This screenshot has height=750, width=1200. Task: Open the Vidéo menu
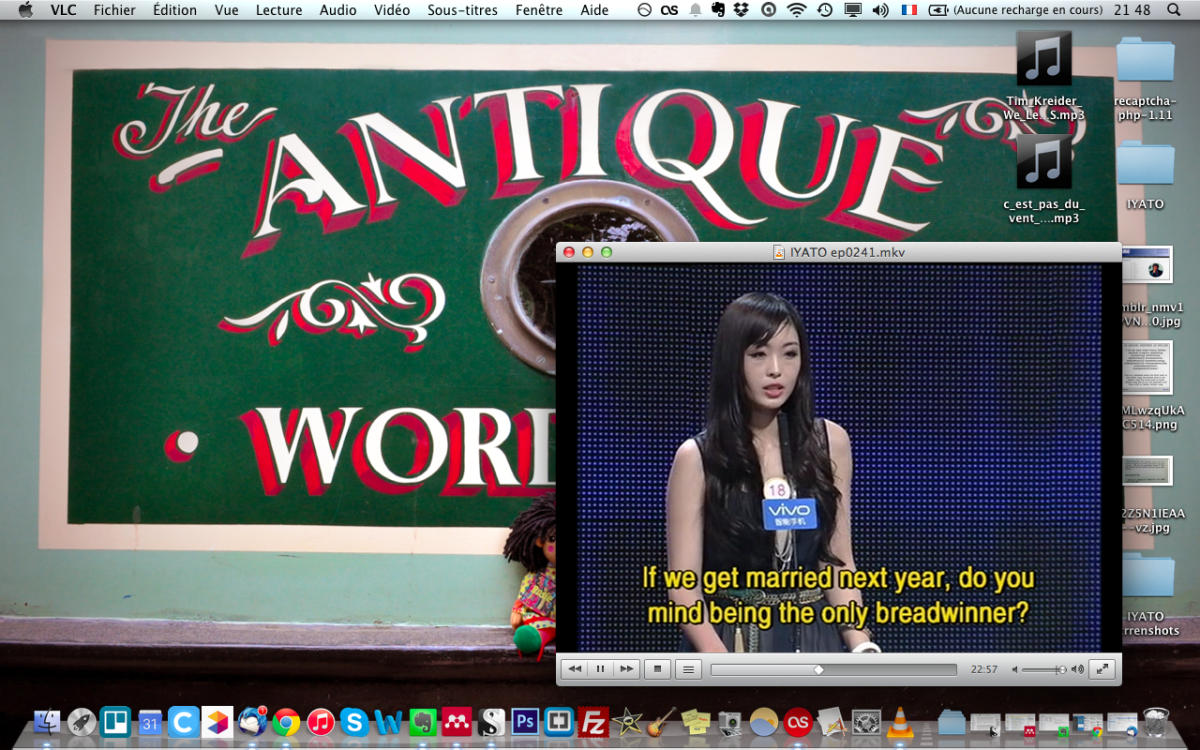tap(392, 10)
